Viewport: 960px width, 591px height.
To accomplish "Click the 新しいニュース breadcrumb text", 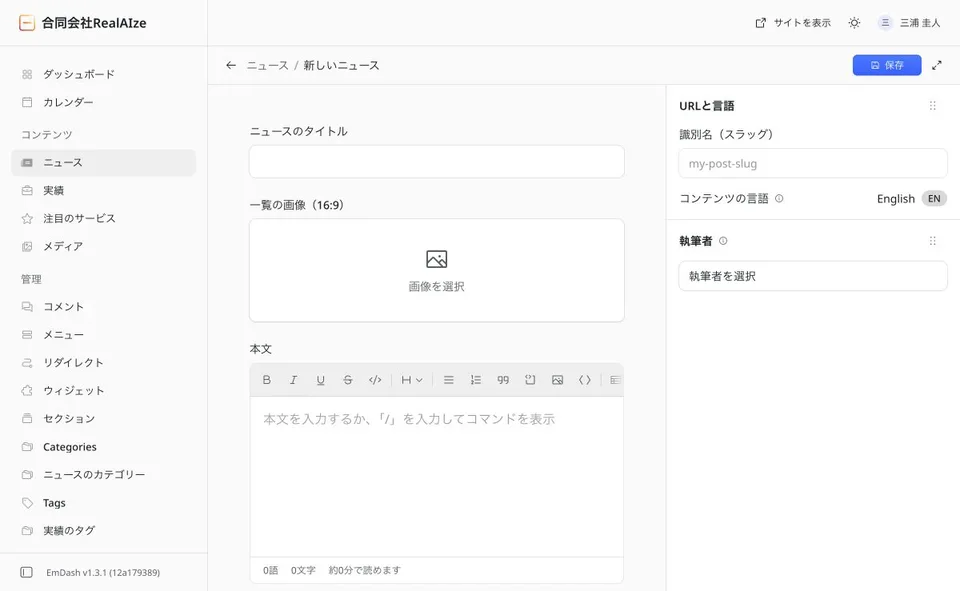I will click(x=341, y=65).
